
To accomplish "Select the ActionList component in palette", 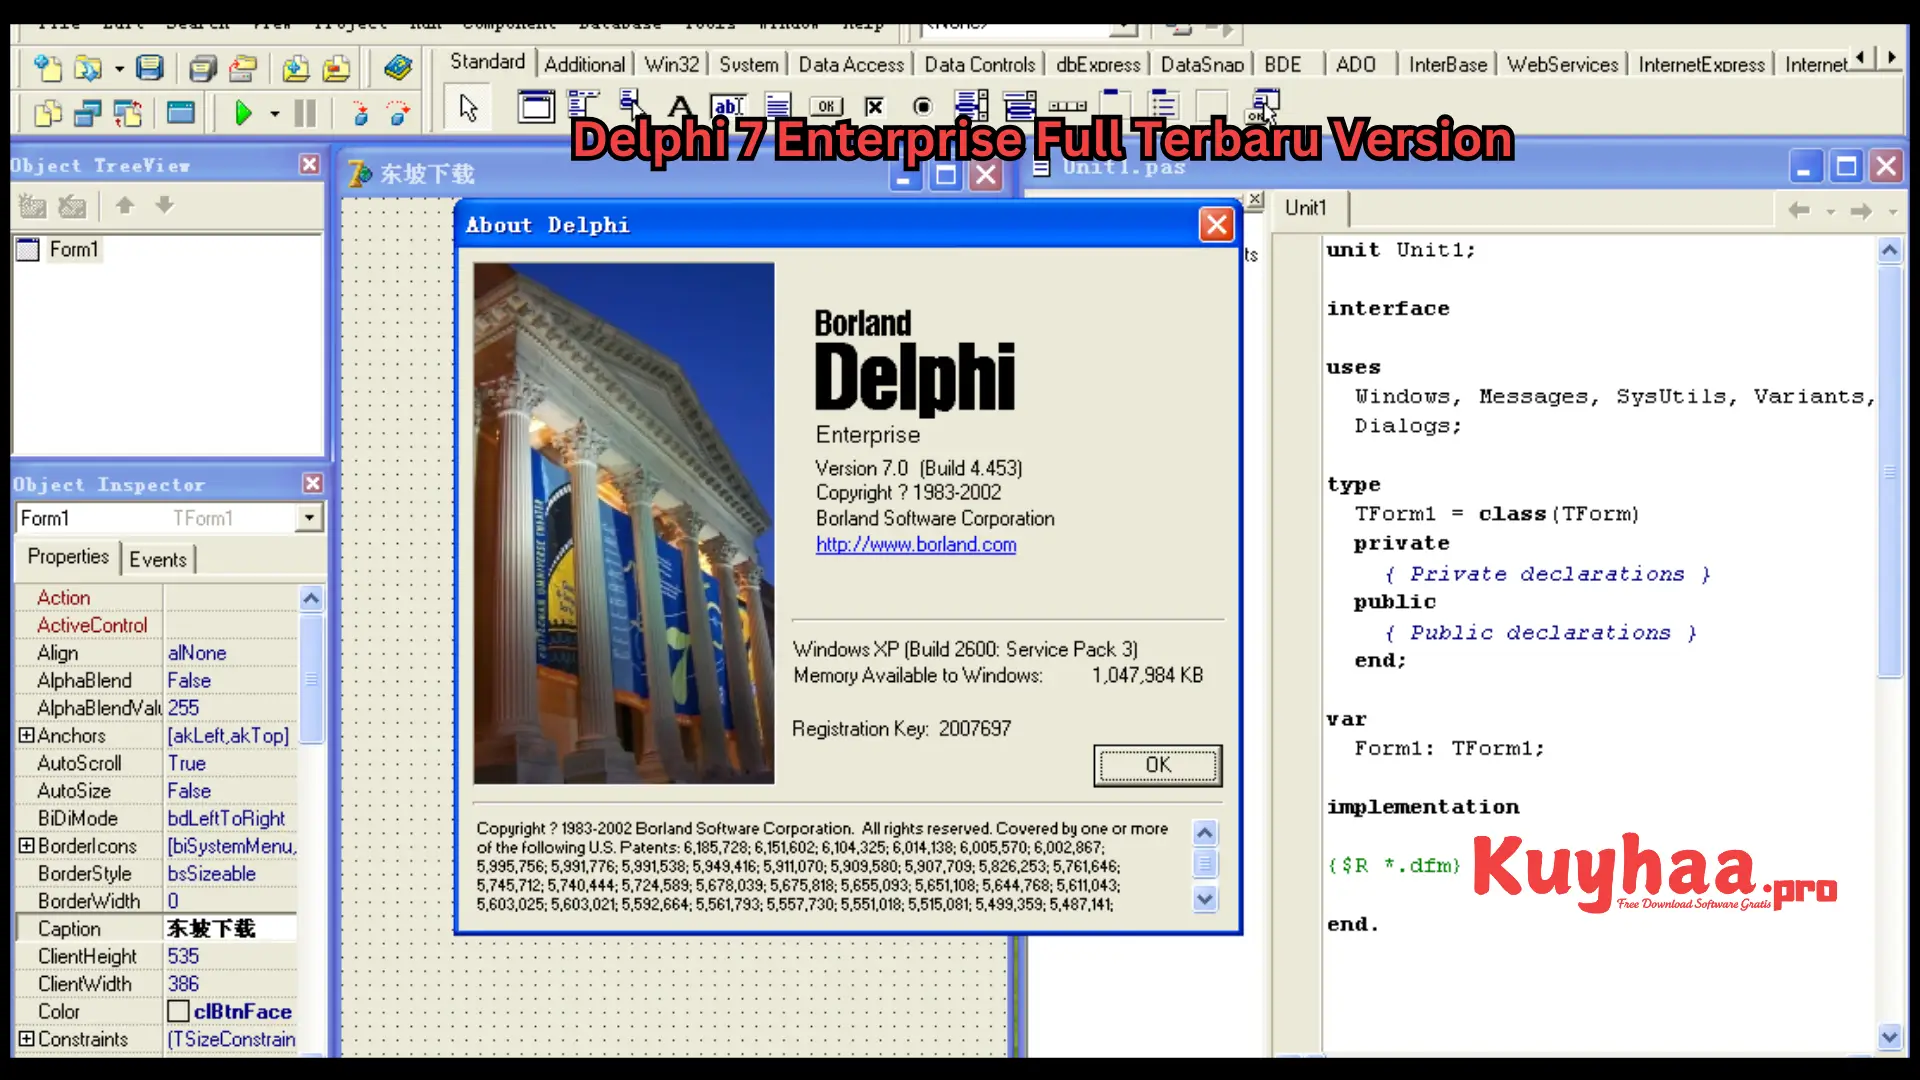I will [1265, 106].
